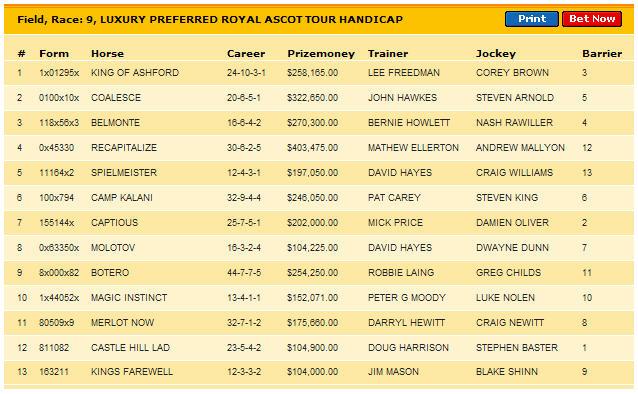Select horse KING OF ASHFORD
638x394 pixels.
tap(135, 73)
